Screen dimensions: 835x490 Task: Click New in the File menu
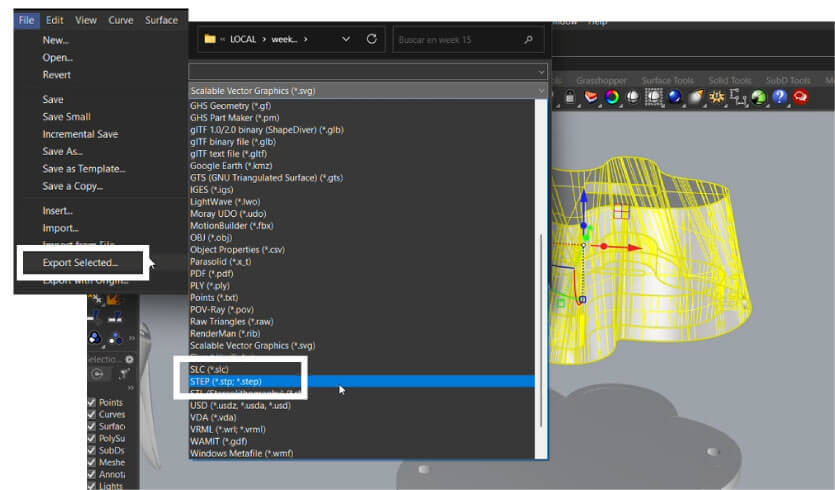(56, 40)
